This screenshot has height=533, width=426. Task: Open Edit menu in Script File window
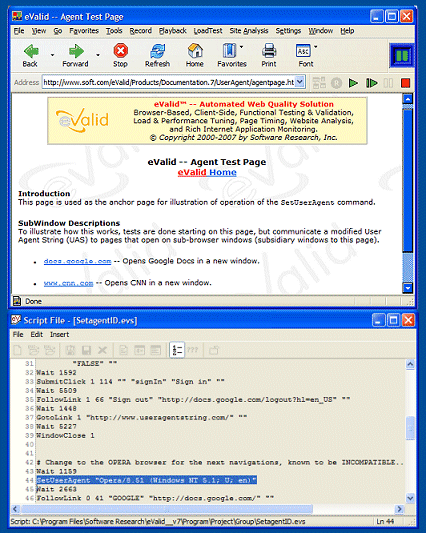pos(37,334)
